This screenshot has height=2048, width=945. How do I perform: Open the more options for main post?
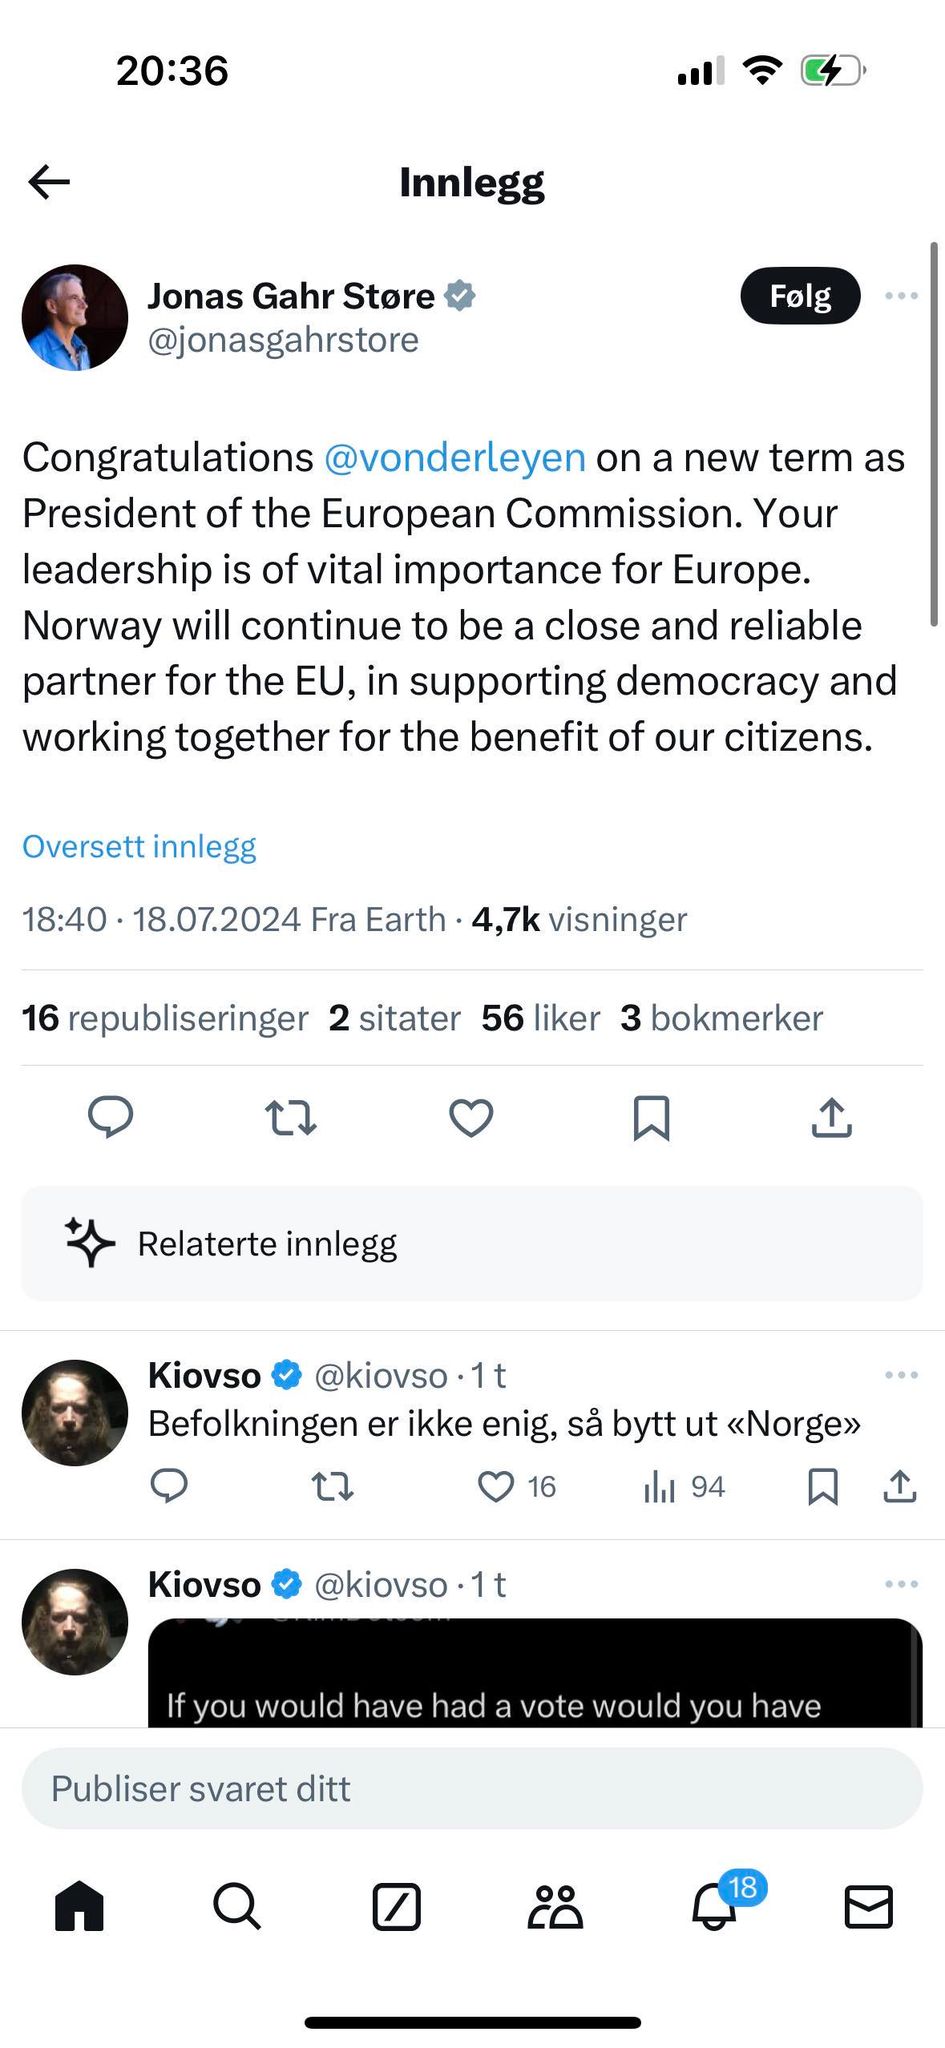(901, 296)
